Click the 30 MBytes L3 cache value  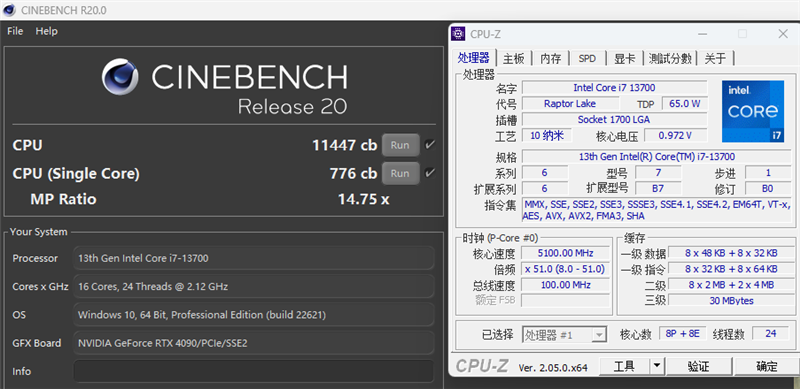tap(731, 301)
